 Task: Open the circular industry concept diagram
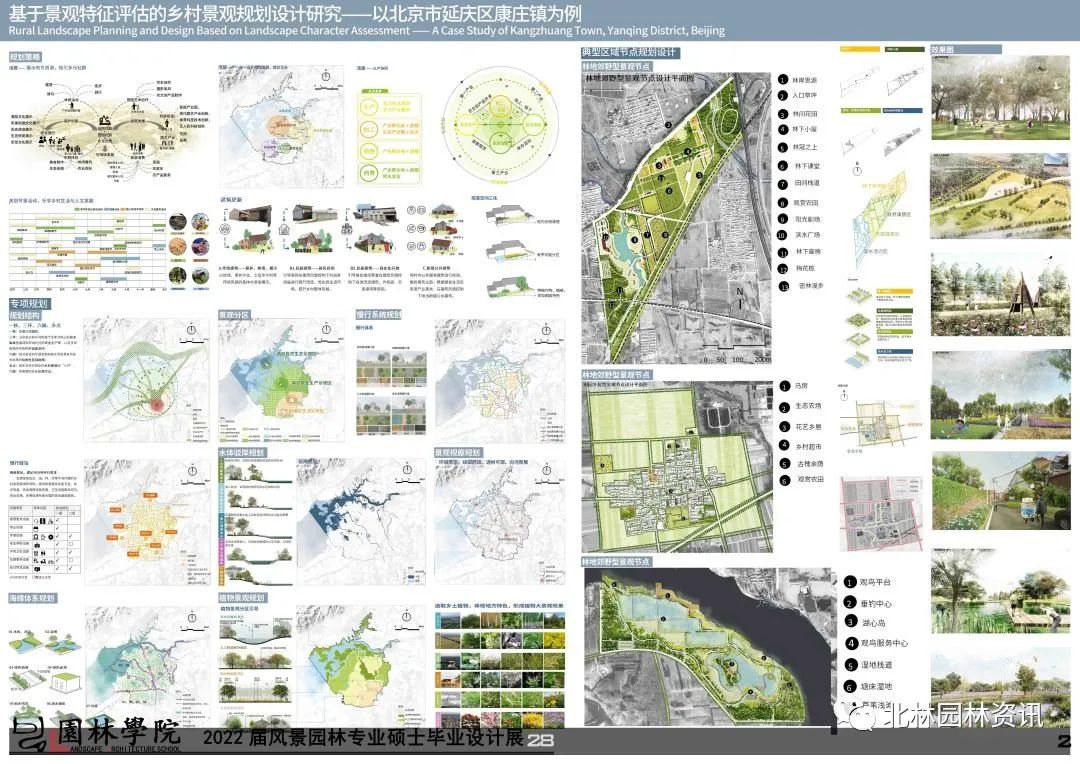tap(499, 125)
